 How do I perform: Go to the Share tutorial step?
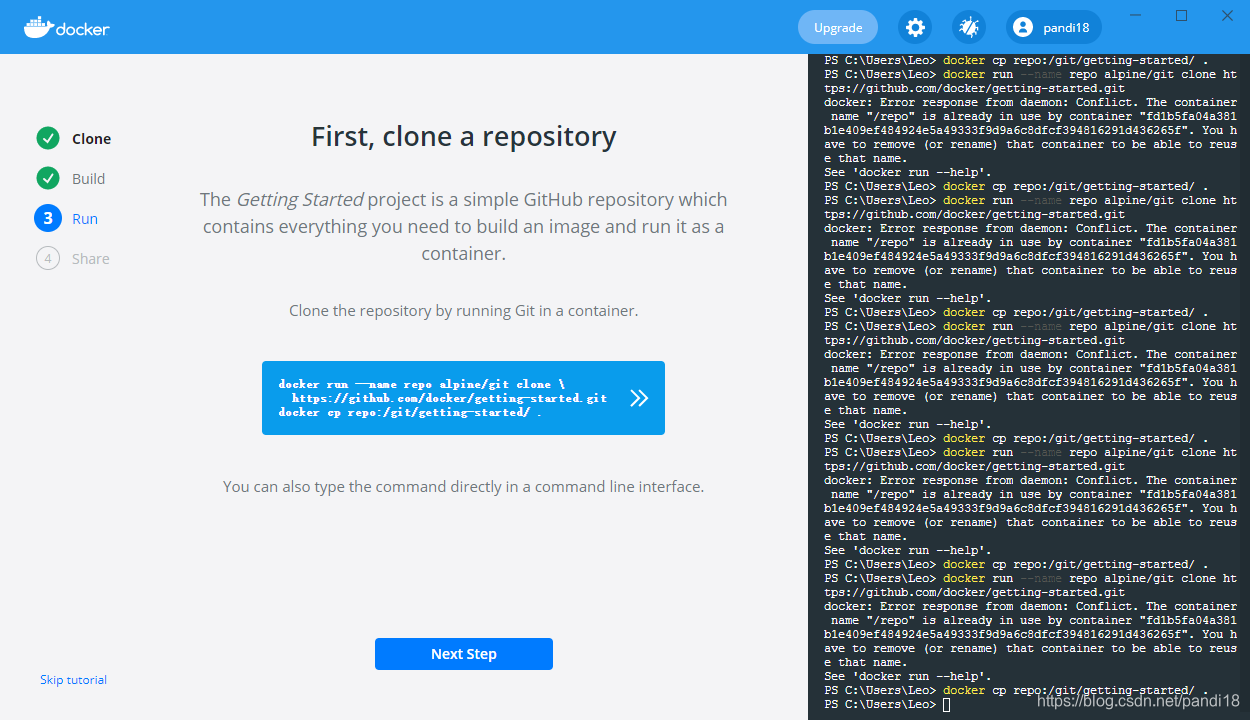[x=91, y=259]
